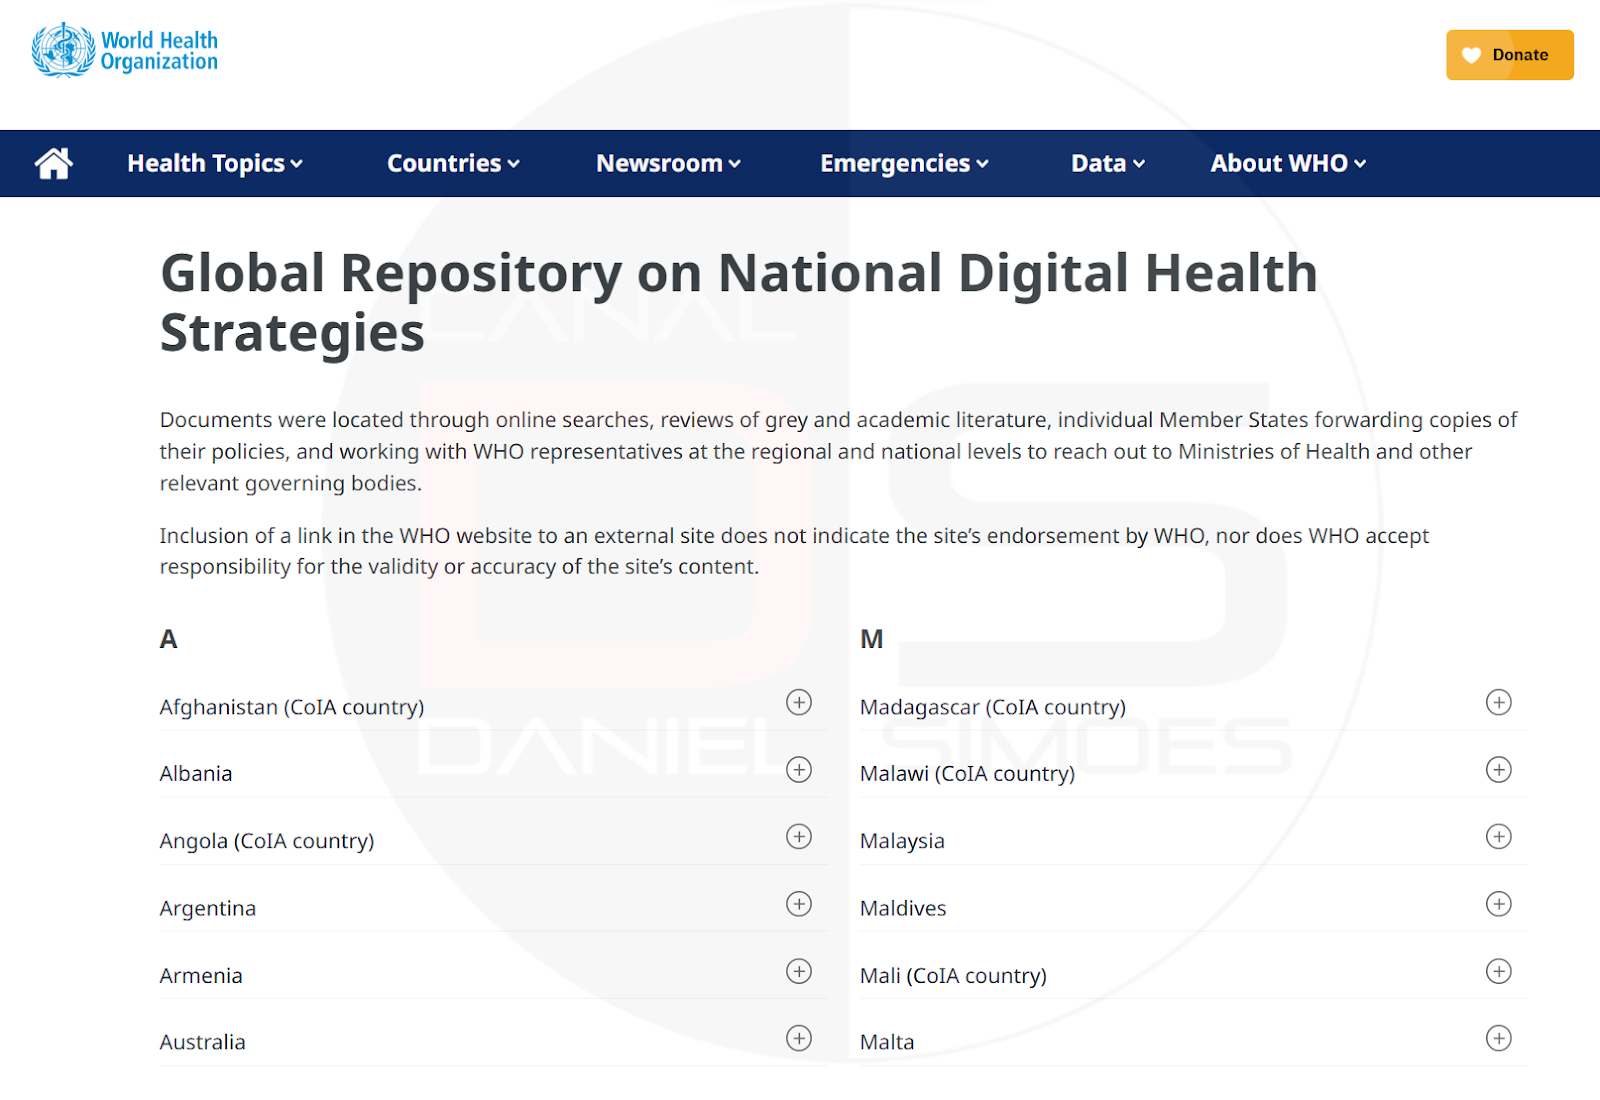The width and height of the screenshot is (1600, 1100).
Task: Open the World Health Organization logo link
Action: coord(125,50)
